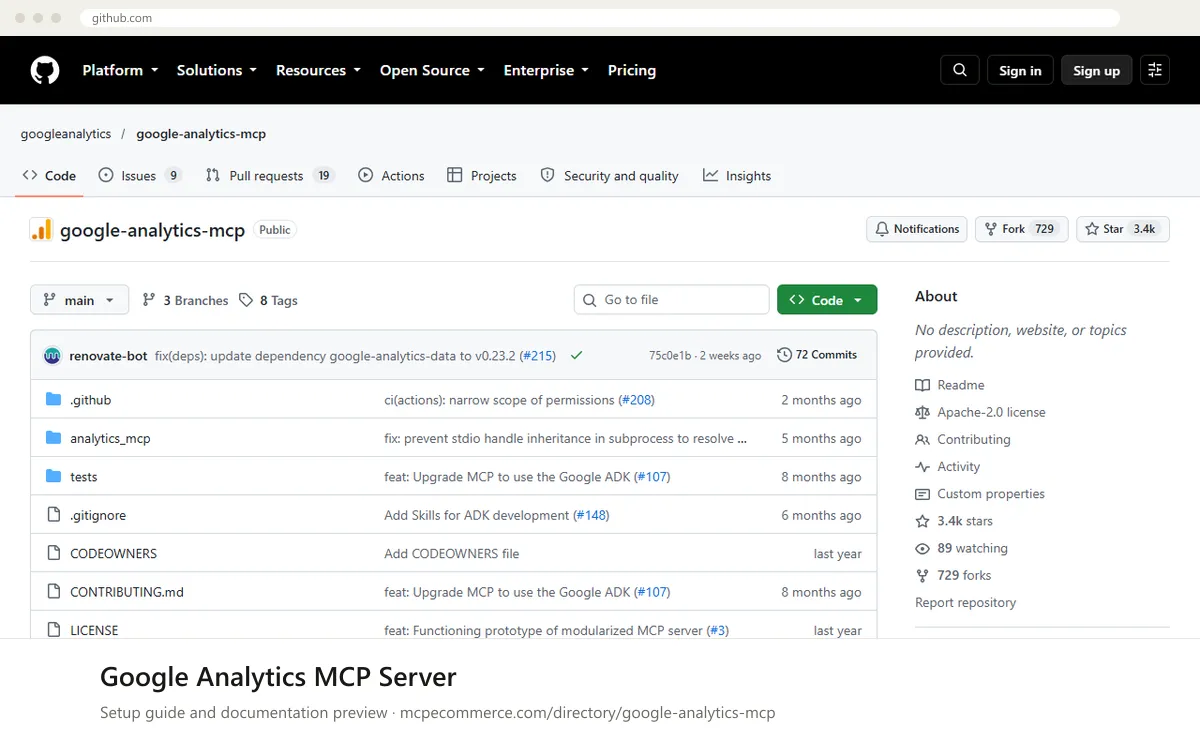Open the tests folder
Viewport: 1200px width, 750px height.
click(x=84, y=477)
